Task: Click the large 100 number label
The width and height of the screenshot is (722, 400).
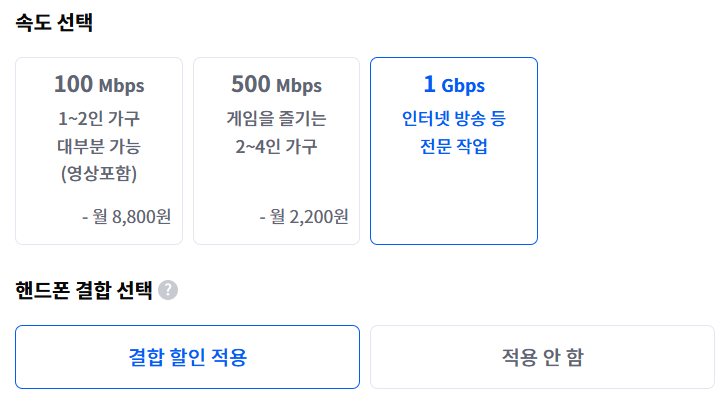Action: pos(73,84)
